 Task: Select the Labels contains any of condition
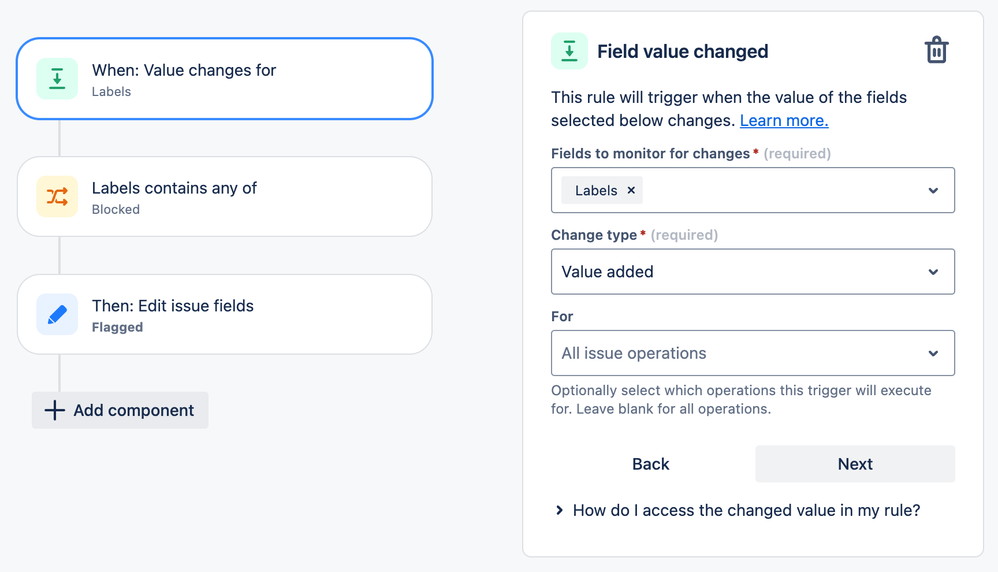coord(225,197)
